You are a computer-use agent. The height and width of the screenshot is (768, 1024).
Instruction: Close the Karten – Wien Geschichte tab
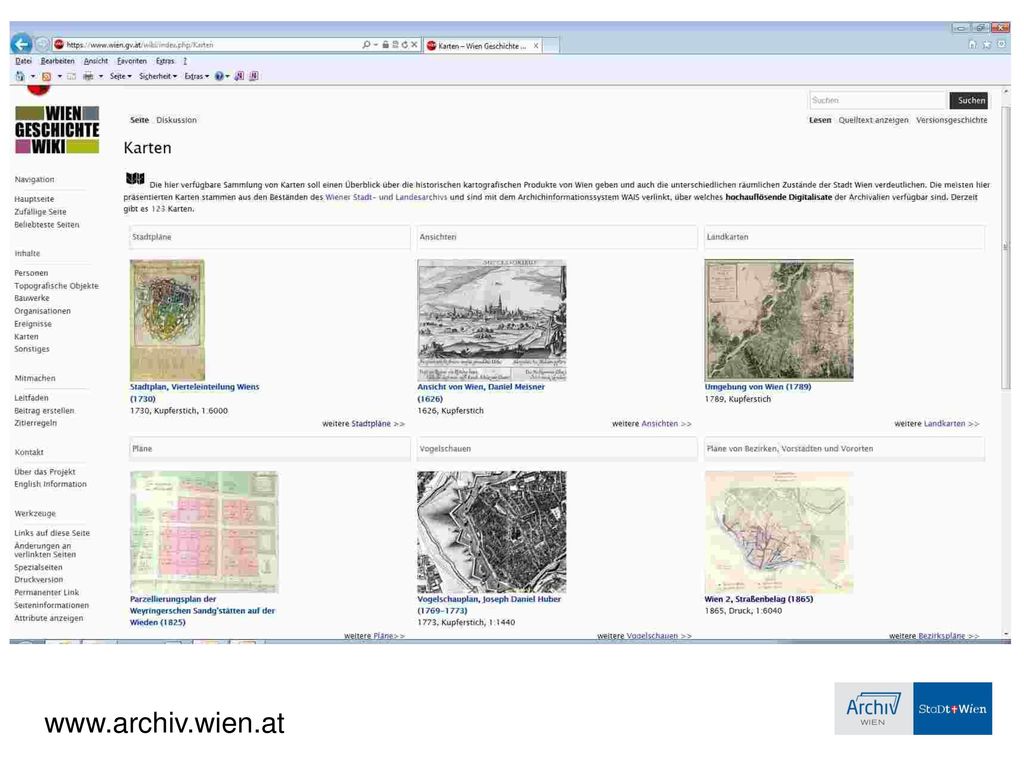coord(536,46)
